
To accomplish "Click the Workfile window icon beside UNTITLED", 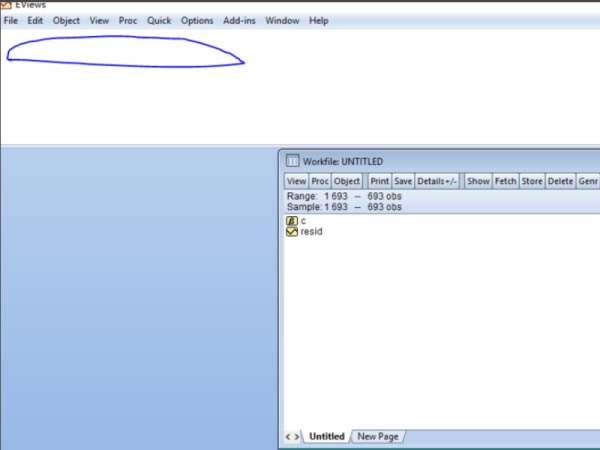I will [292, 161].
